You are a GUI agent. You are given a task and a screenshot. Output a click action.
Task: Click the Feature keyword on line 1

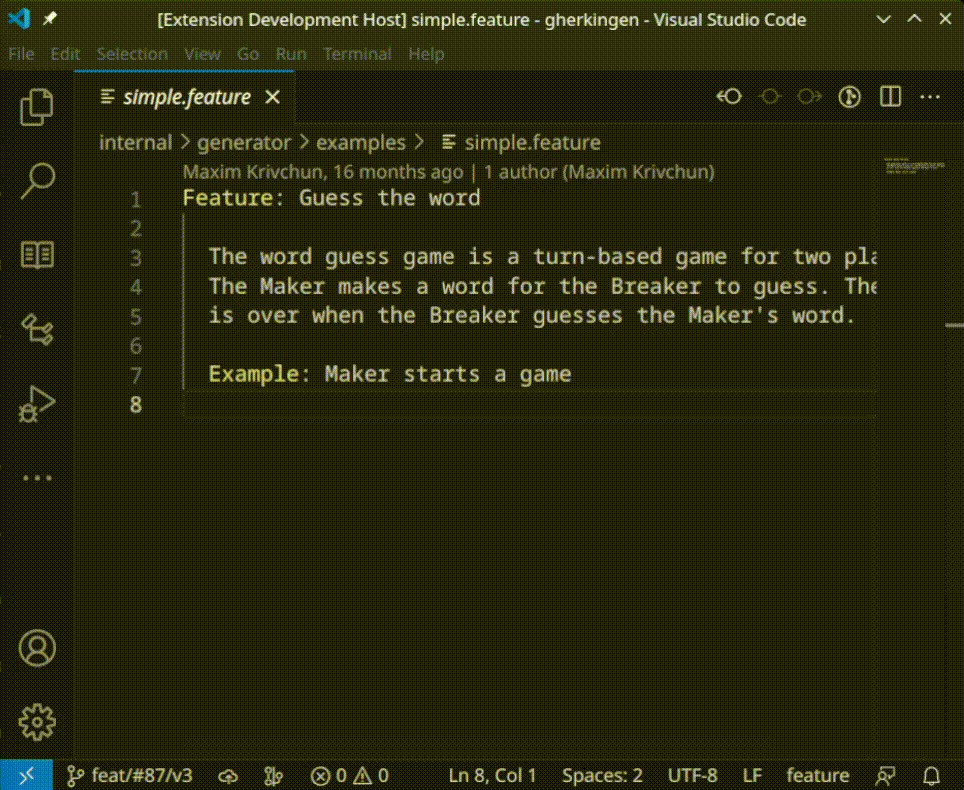(227, 198)
